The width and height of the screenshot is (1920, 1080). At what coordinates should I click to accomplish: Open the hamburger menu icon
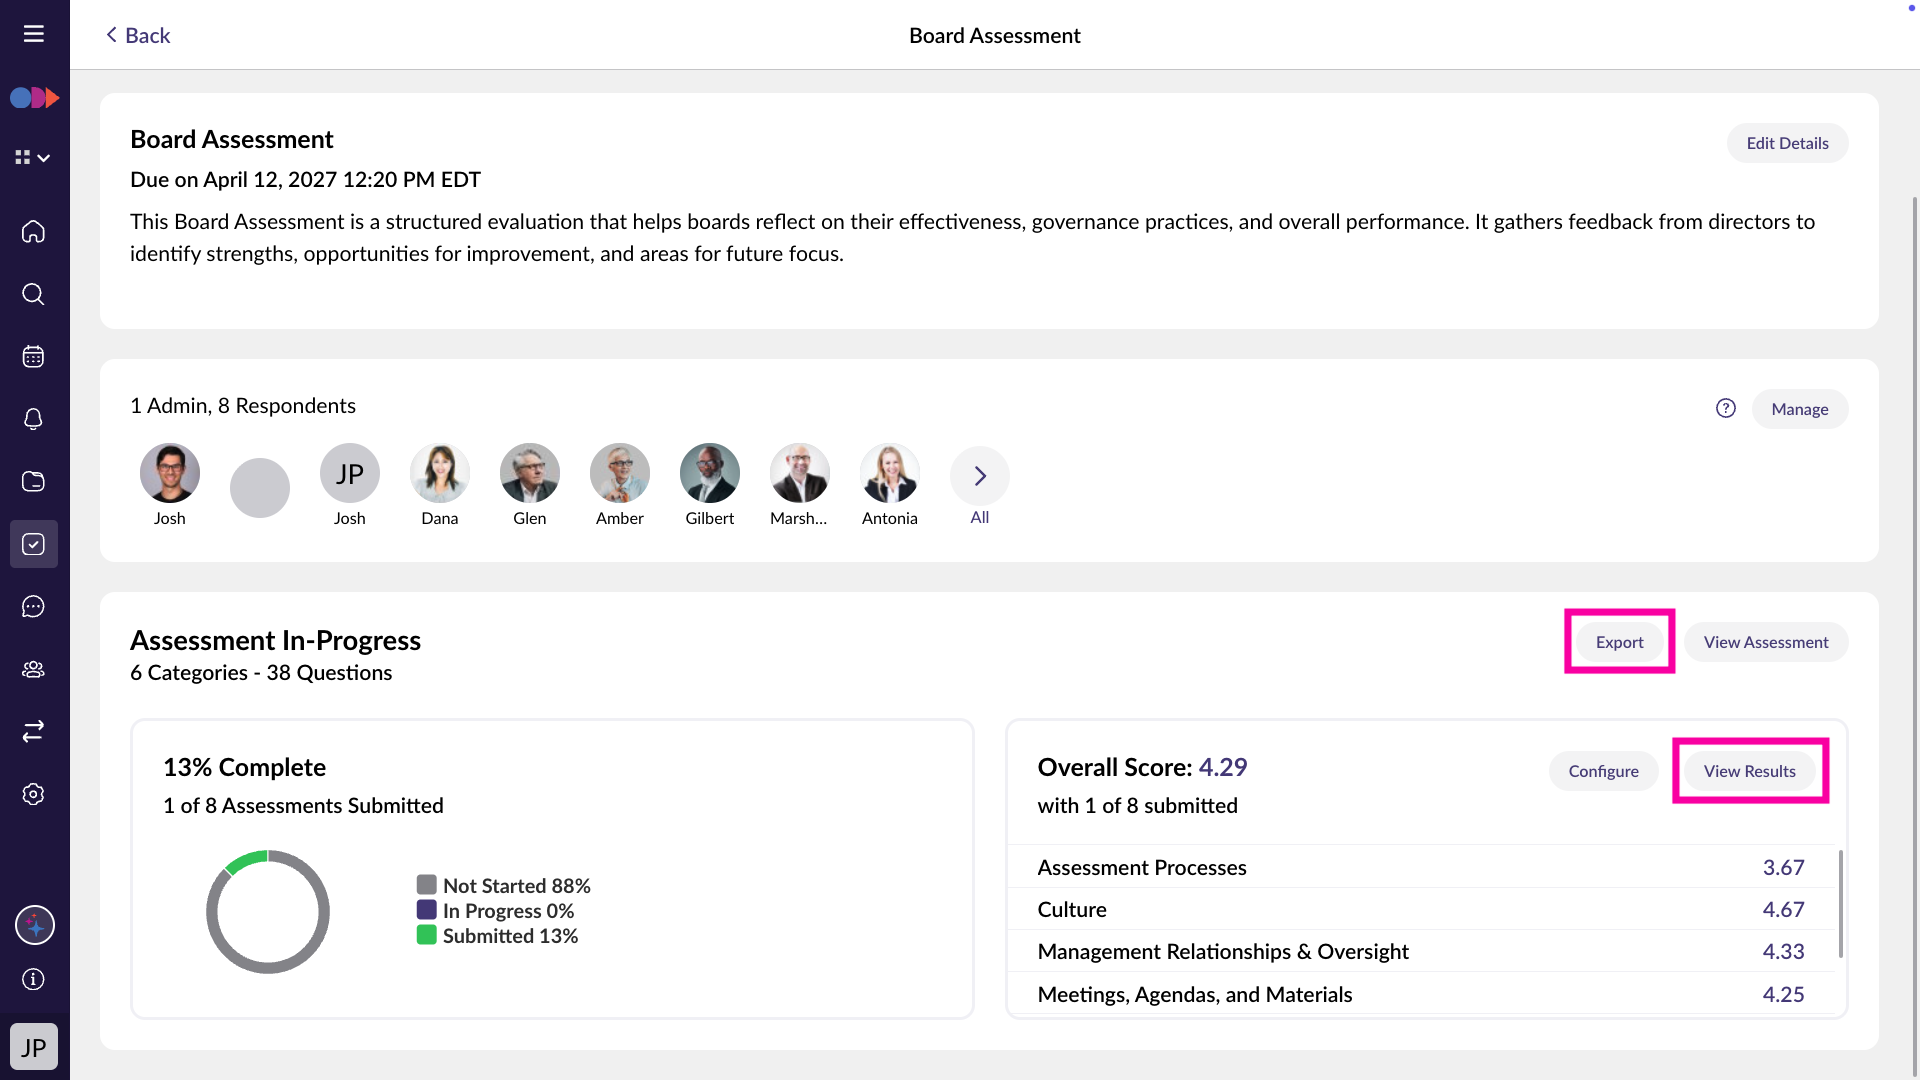click(34, 34)
